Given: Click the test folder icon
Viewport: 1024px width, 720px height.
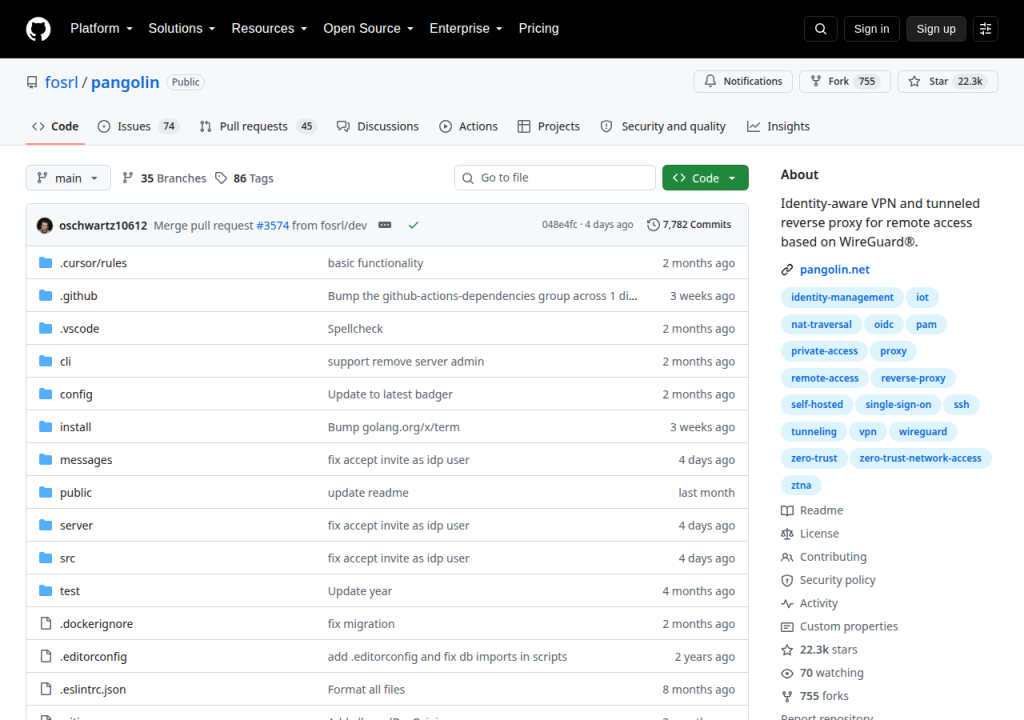Looking at the screenshot, I should coord(45,591).
